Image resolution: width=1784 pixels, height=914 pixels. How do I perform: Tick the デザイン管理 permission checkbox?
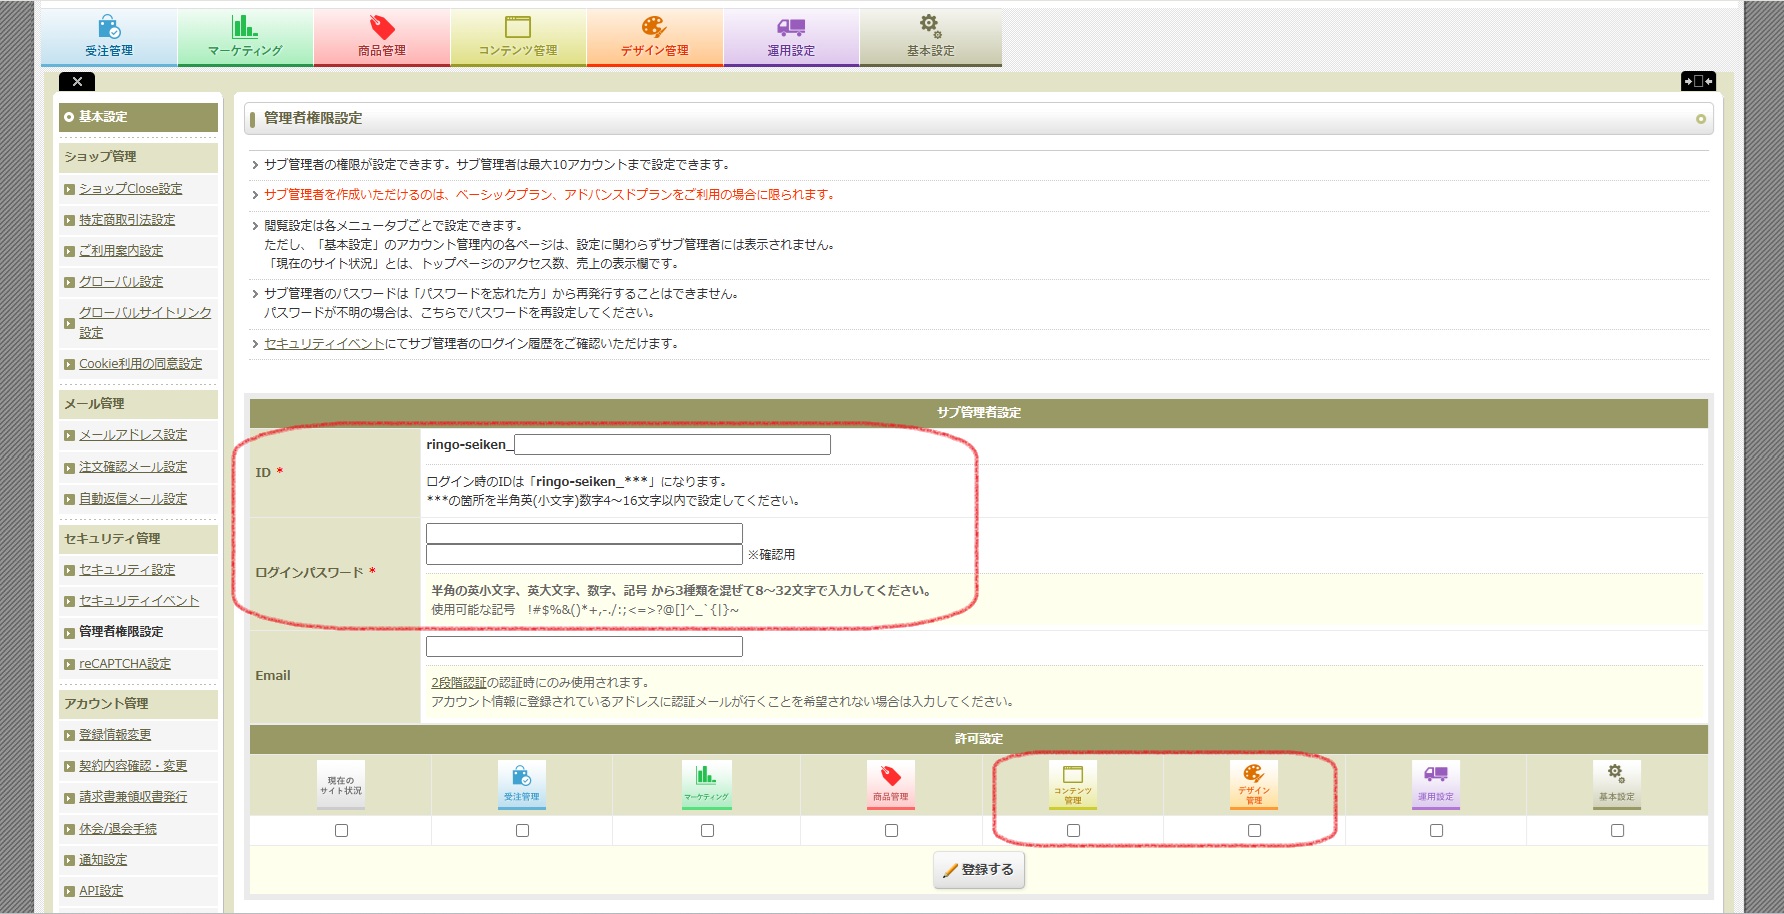pyautogui.click(x=1254, y=830)
